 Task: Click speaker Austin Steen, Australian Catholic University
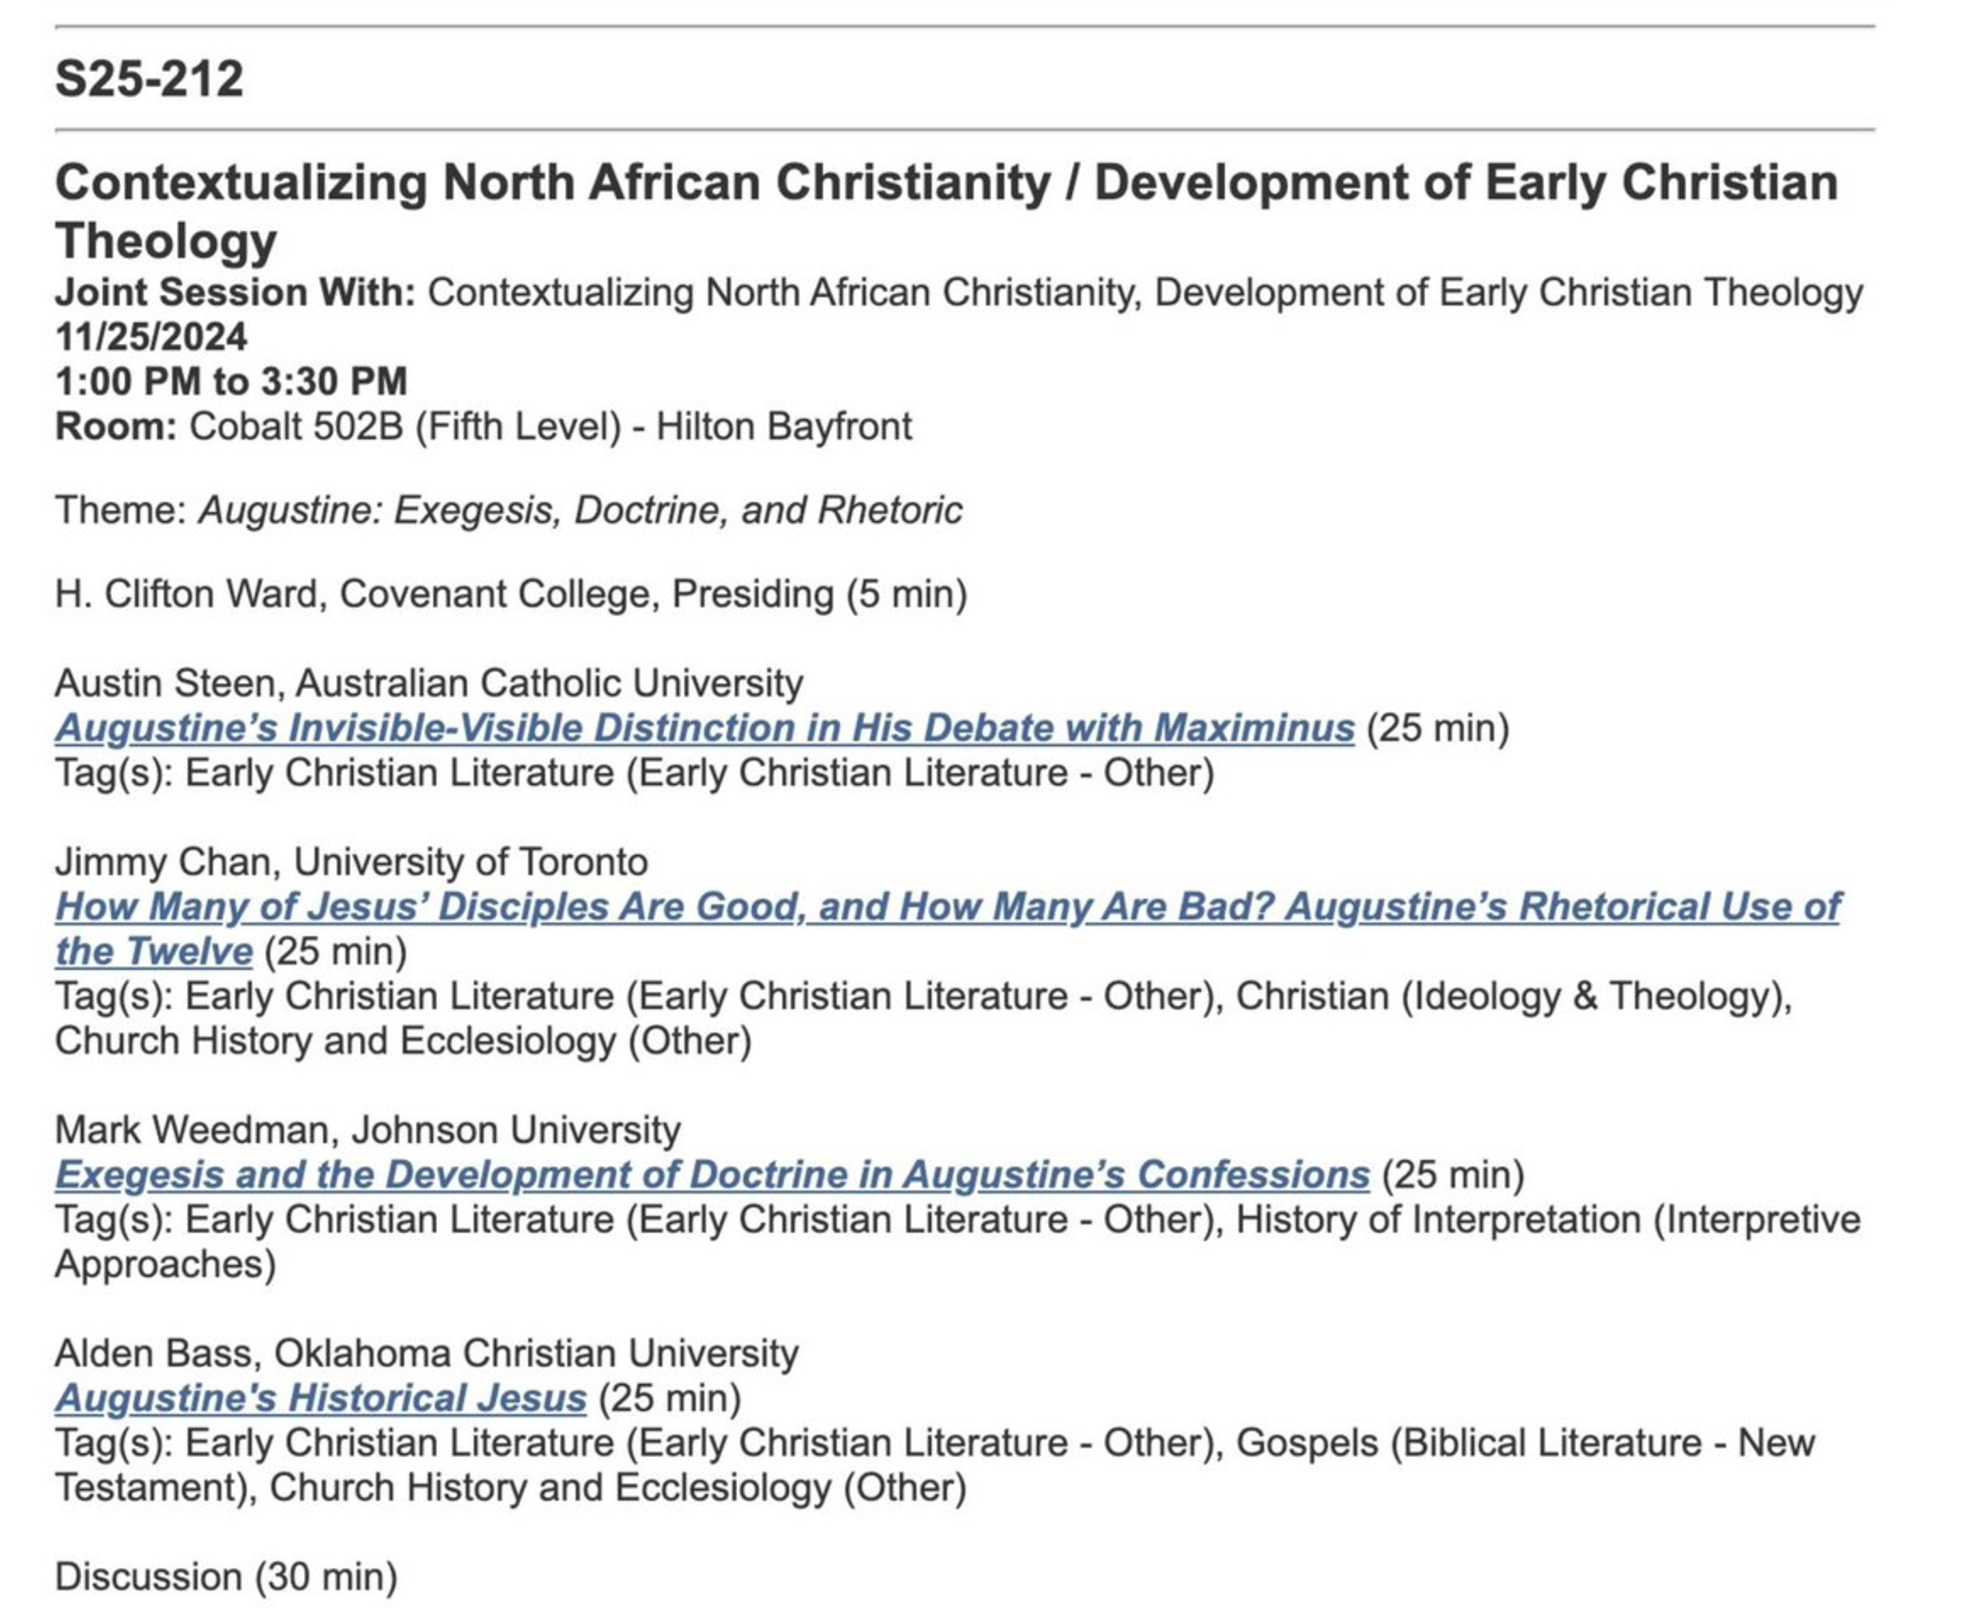click(428, 684)
